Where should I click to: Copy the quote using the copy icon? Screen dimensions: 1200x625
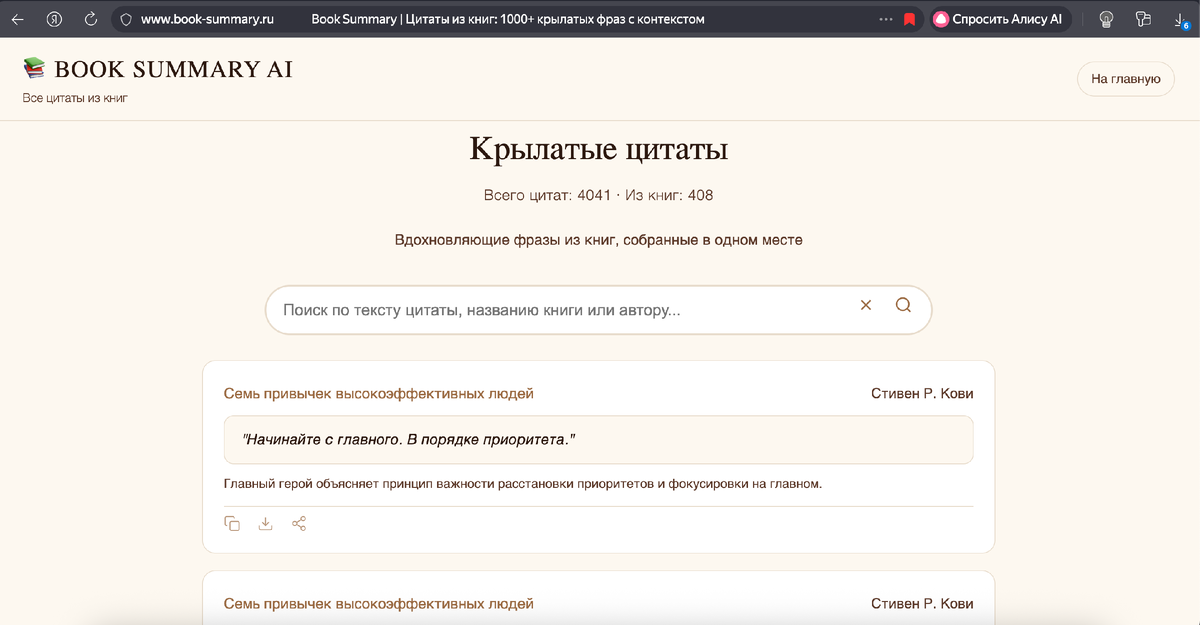(231, 523)
